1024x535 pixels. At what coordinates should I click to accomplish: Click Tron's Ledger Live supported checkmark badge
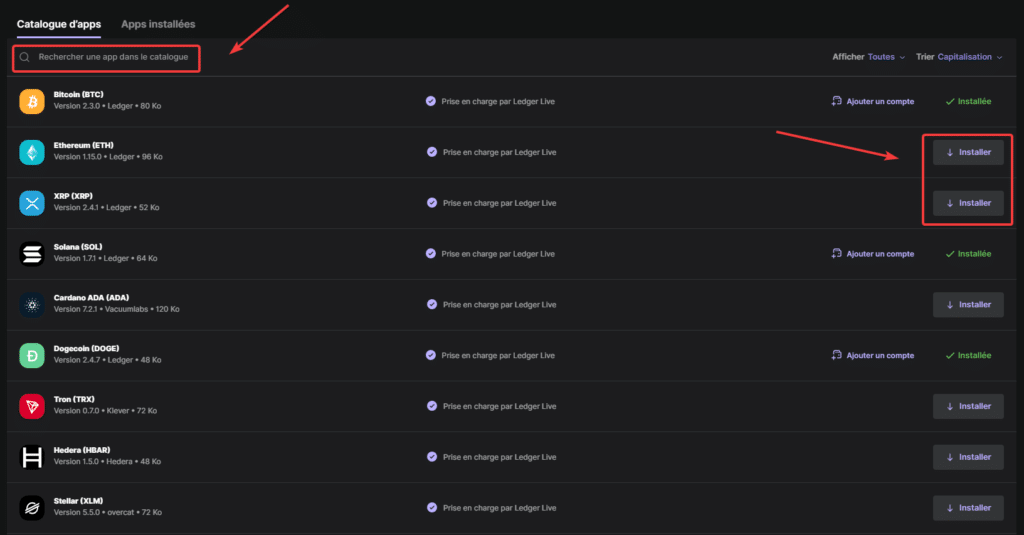click(x=432, y=406)
